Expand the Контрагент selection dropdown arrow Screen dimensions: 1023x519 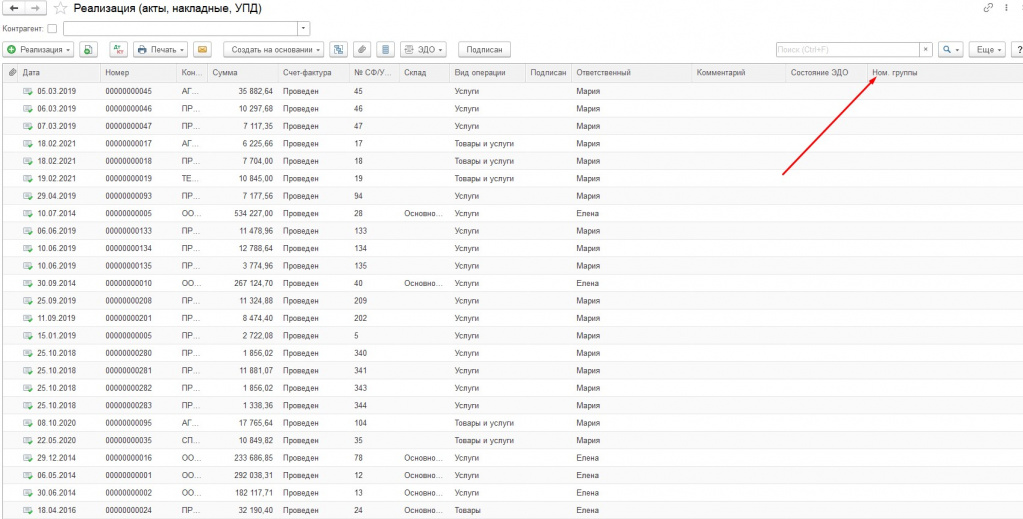click(303, 29)
